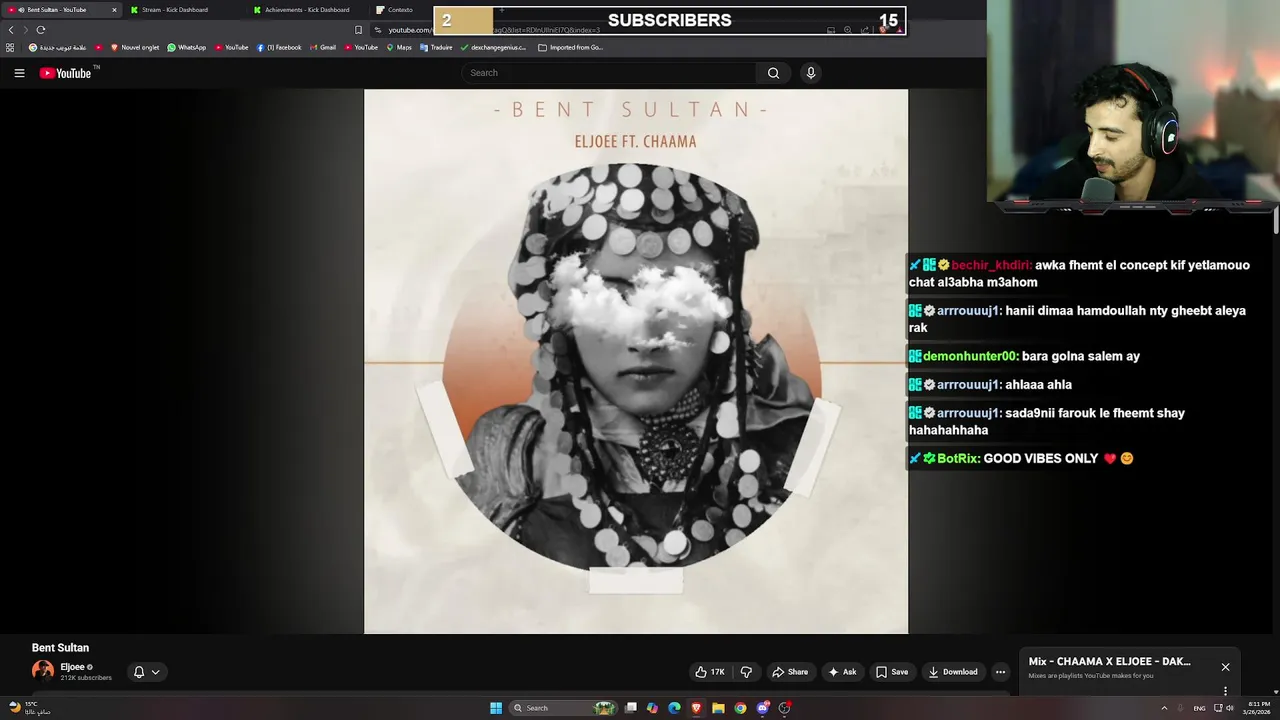Start voice search with microphone icon
Image resolution: width=1280 pixels, height=720 pixels.
(811, 73)
